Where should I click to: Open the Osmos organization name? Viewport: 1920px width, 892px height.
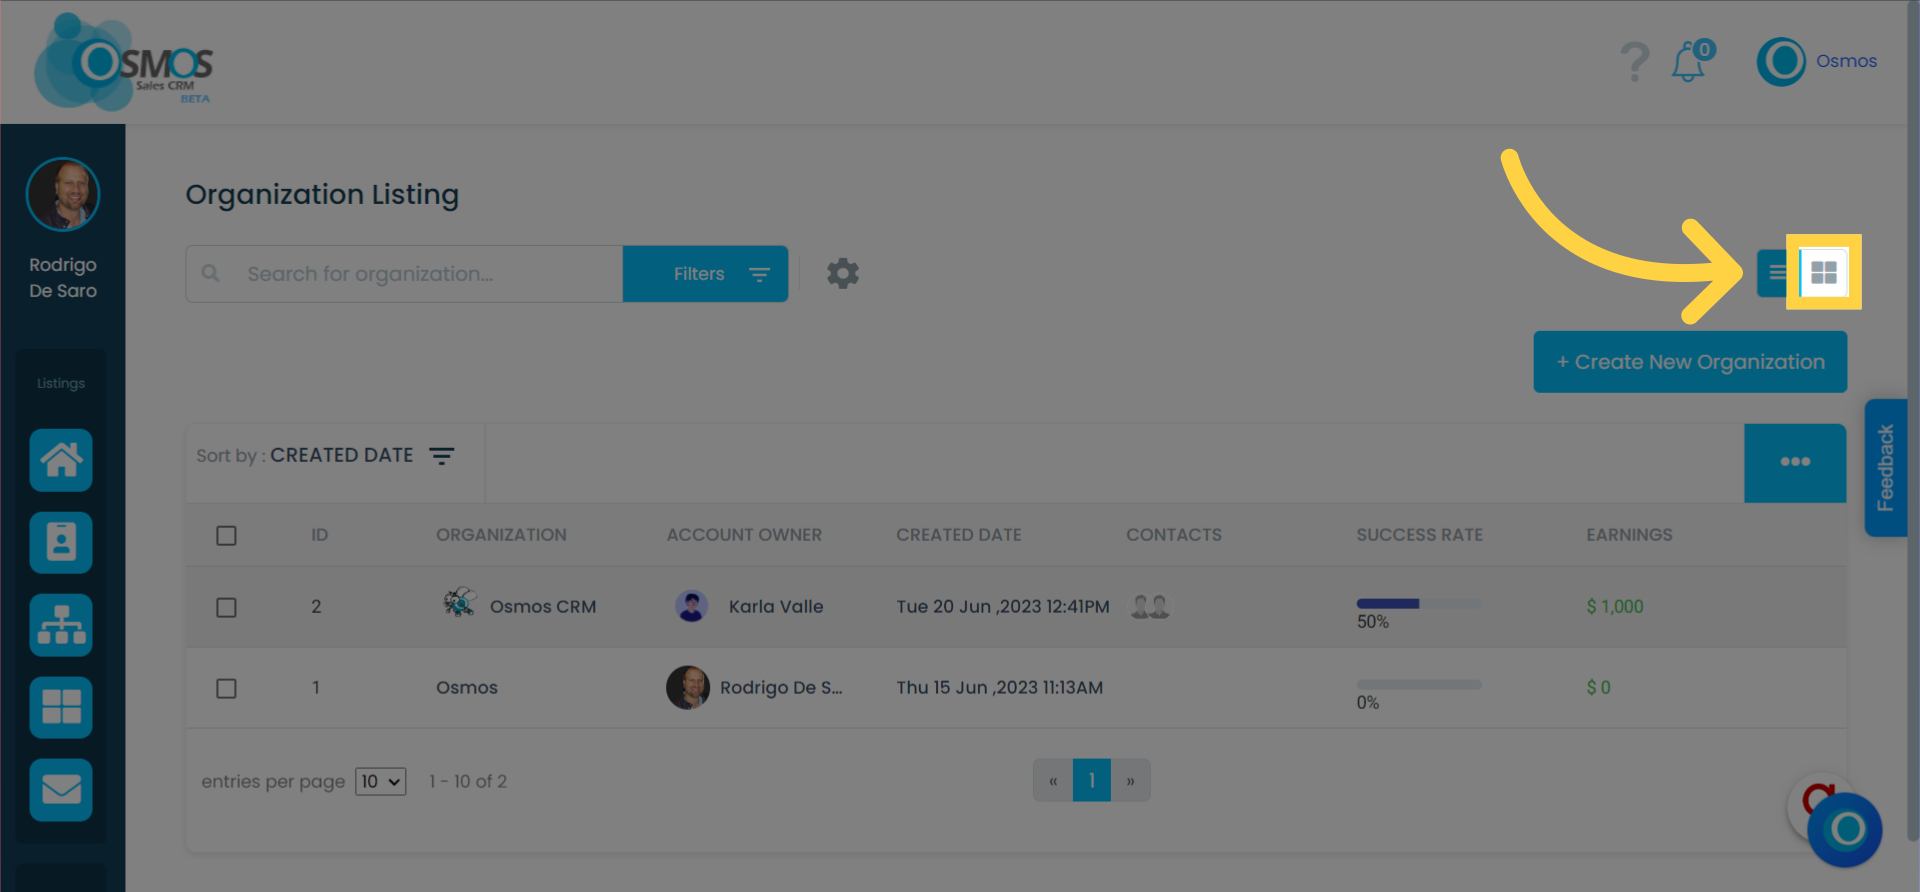coord(467,688)
